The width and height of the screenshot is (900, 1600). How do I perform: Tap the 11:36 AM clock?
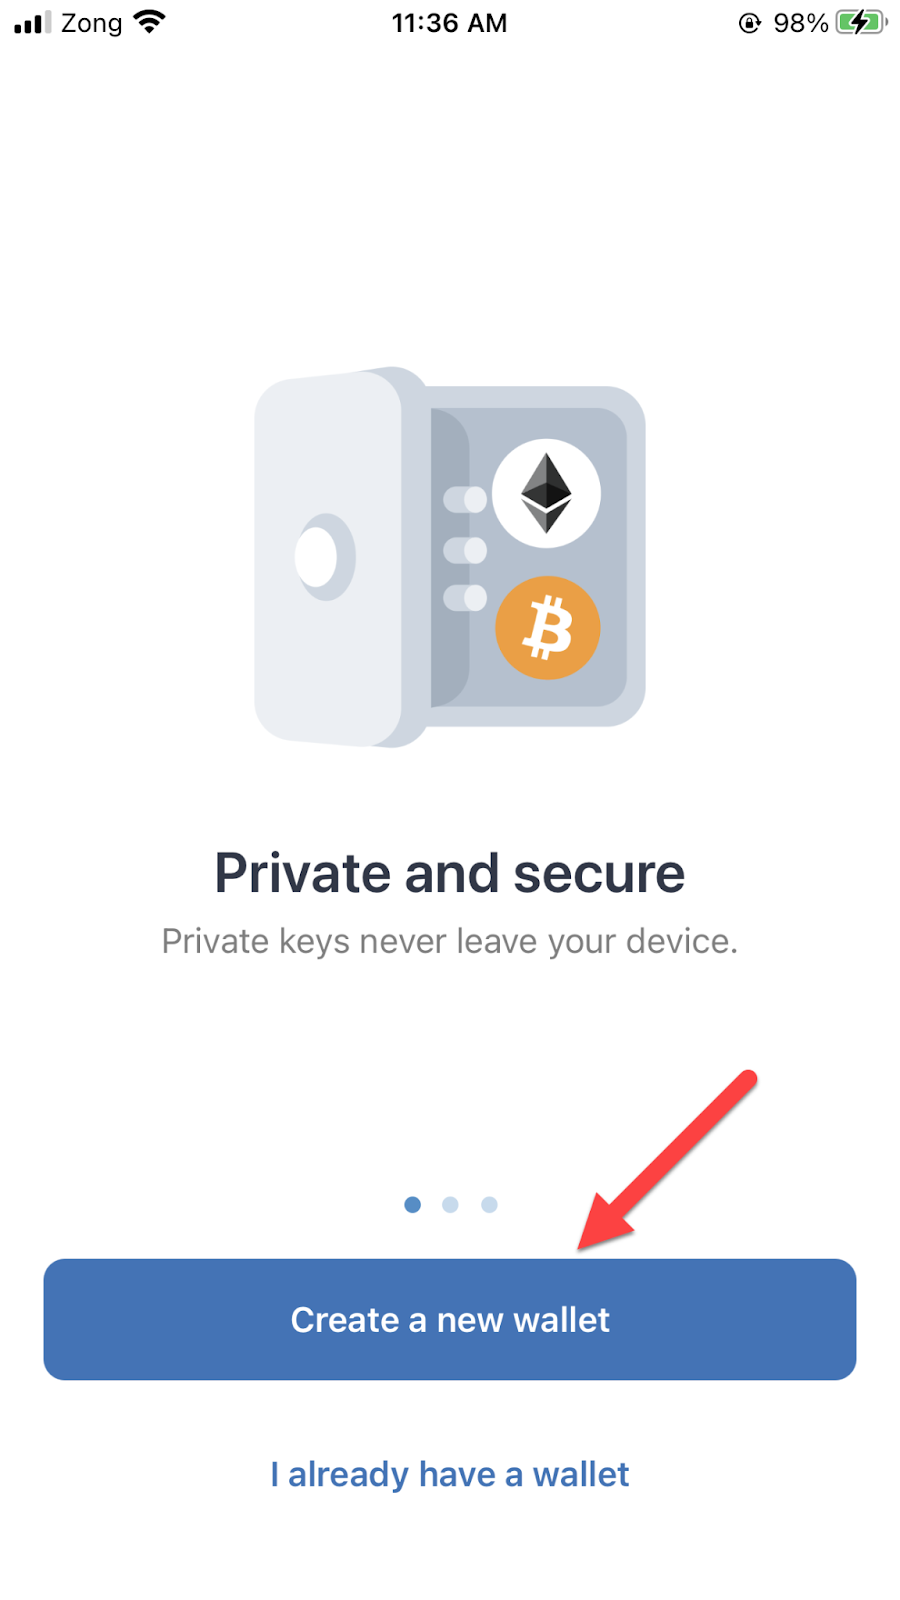click(x=449, y=22)
